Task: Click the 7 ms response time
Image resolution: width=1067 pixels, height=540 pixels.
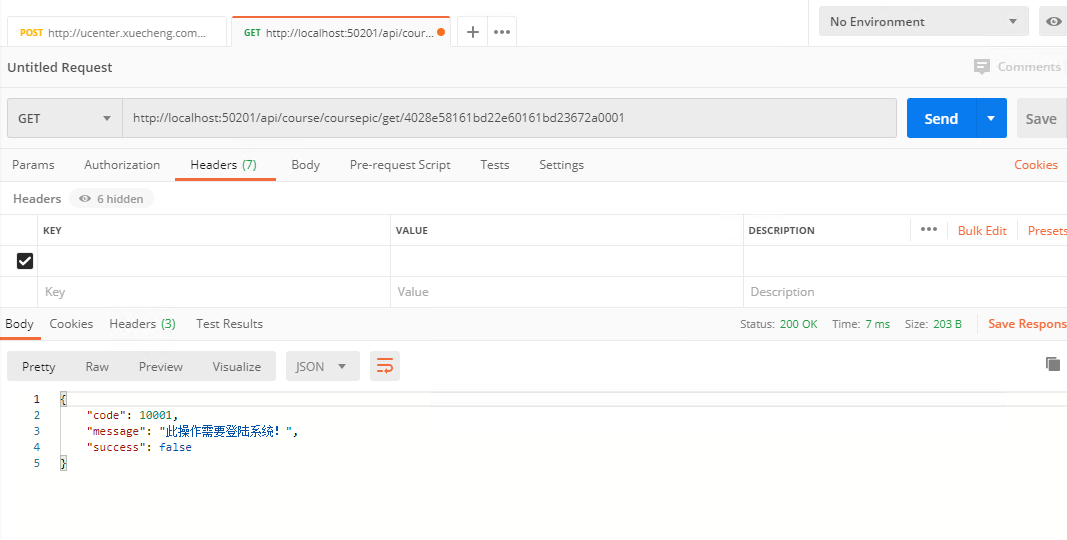Action: pyautogui.click(x=877, y=324)
